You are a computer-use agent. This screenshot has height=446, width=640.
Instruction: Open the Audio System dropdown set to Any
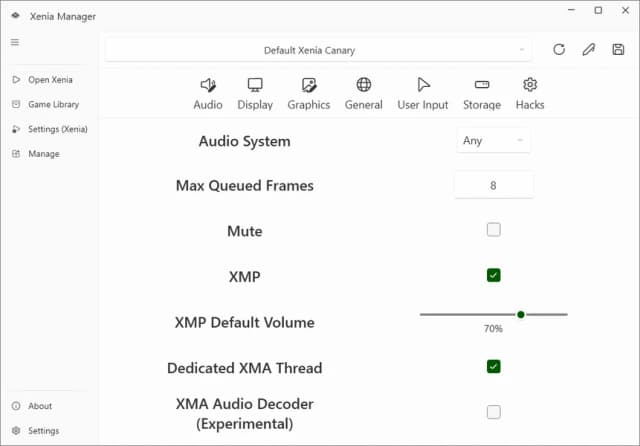coord(493,140)
